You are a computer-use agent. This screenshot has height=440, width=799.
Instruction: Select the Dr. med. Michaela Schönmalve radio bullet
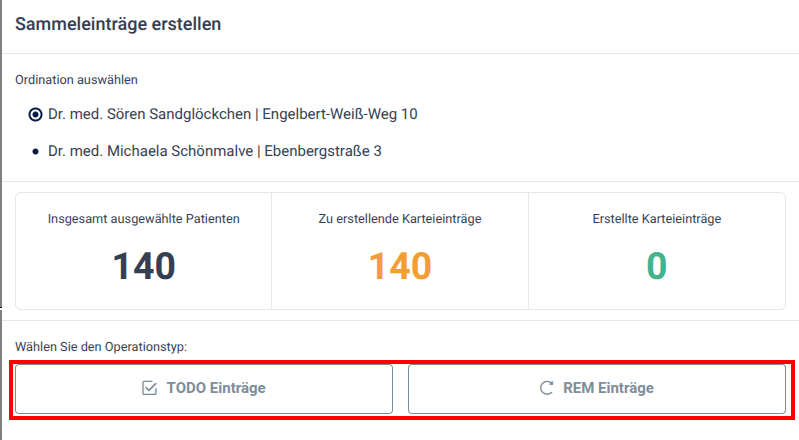point(35,151)
